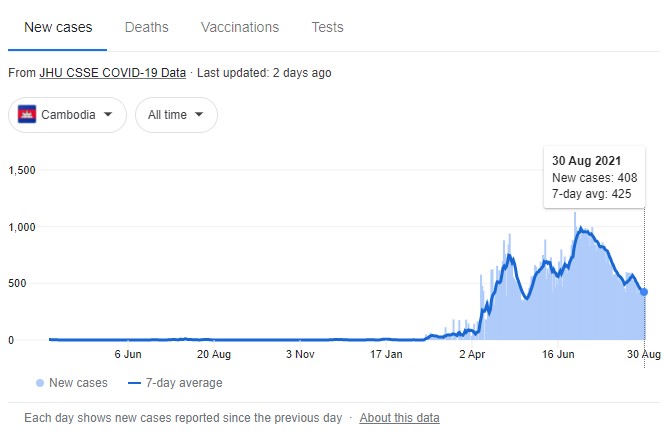
Task: Click the 17 Jan date label
Action: coord(386,354)
